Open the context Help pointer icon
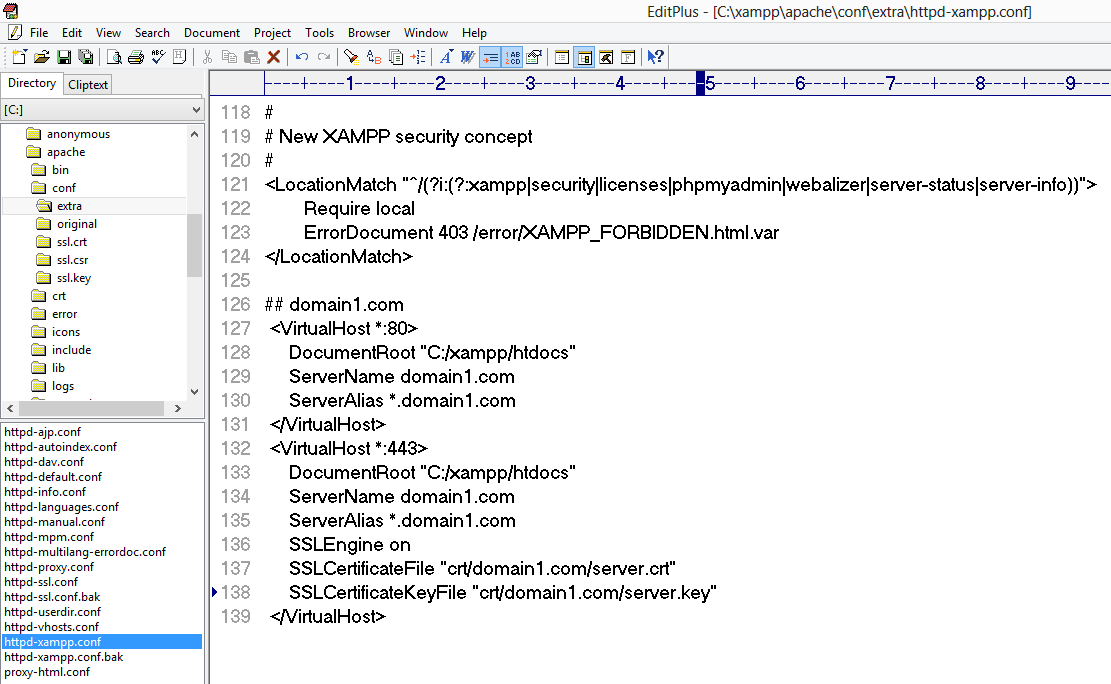 point(656,57)
